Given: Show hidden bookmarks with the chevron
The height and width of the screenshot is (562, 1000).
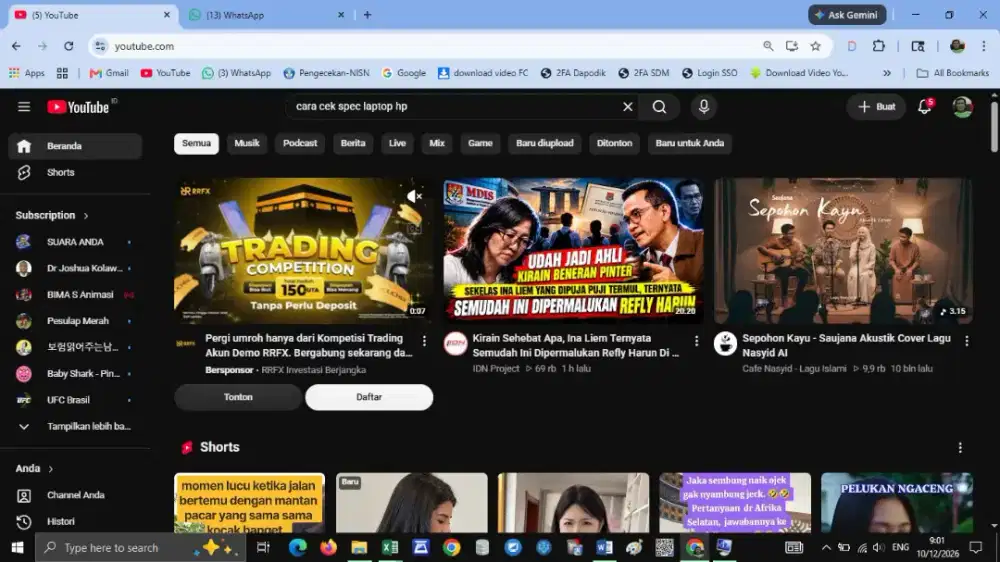Looking at the screenshot, I should point(886,73).
